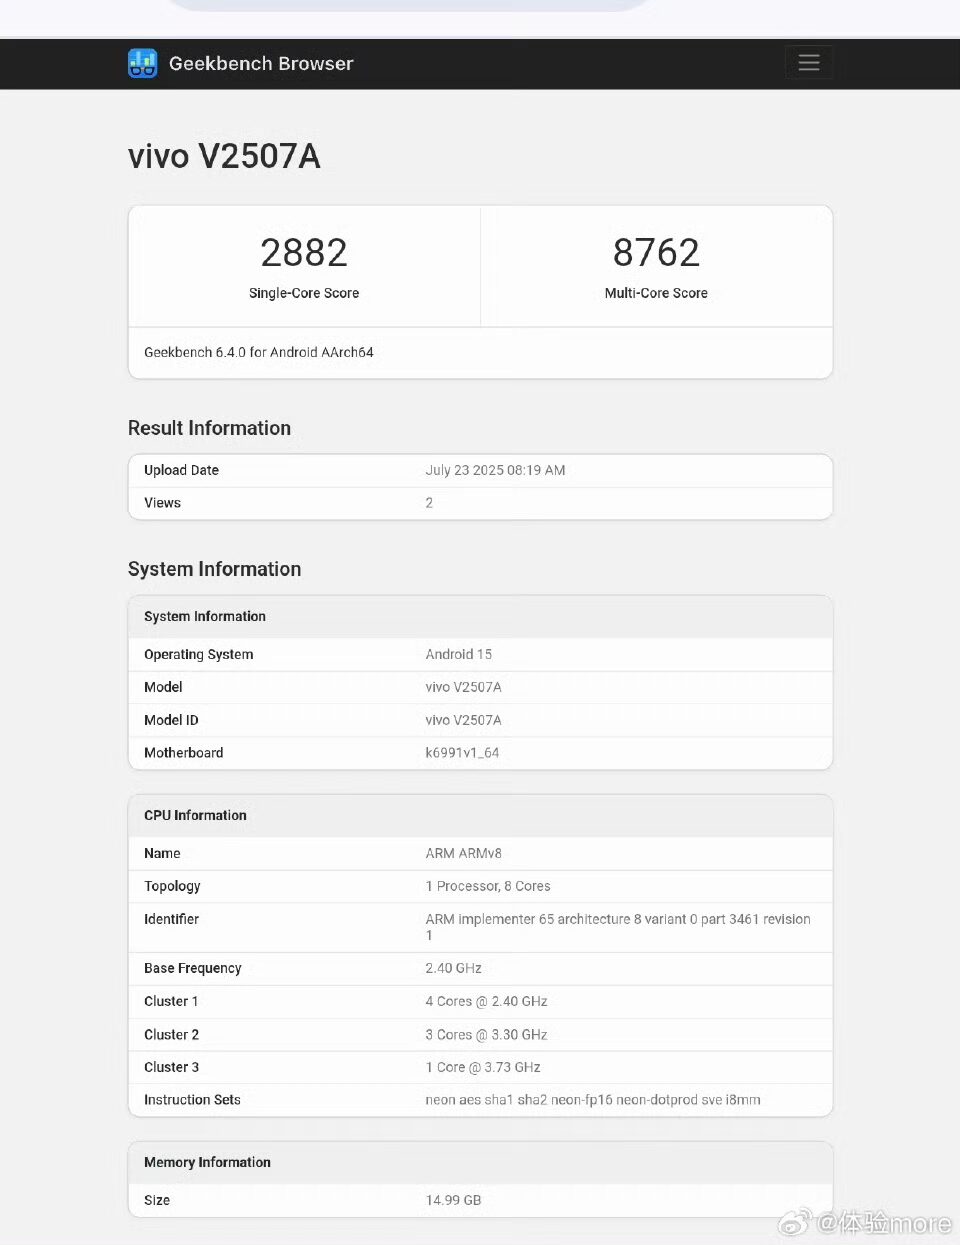Select the Base Frequency 2.40 GHz row
Image resolution: width=960 pixels, height=1245 pixels.
480,968
